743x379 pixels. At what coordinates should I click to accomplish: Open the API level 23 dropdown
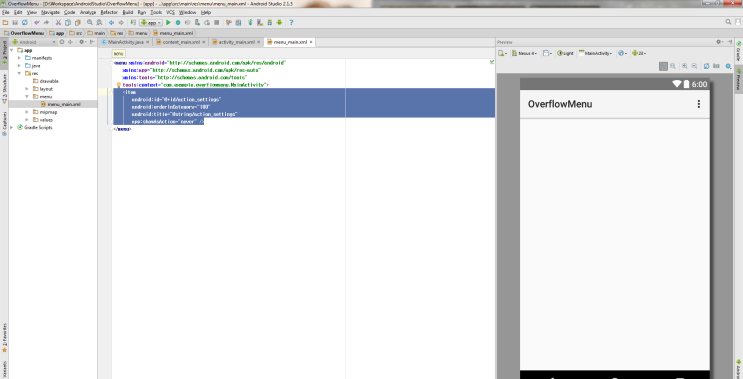[639, 53]
